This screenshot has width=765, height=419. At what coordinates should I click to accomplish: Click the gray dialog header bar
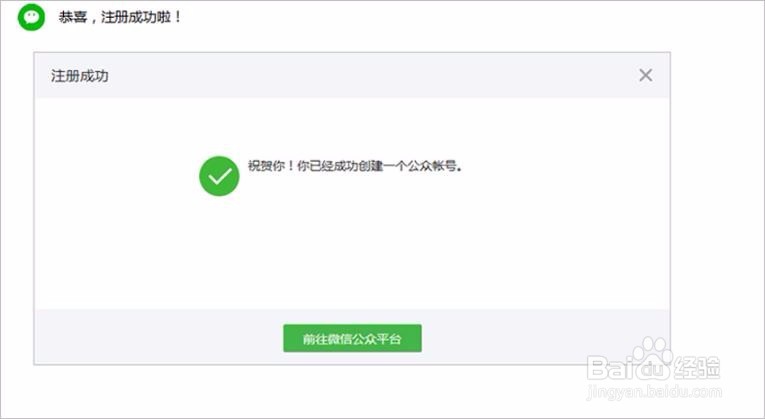point(352,76)
